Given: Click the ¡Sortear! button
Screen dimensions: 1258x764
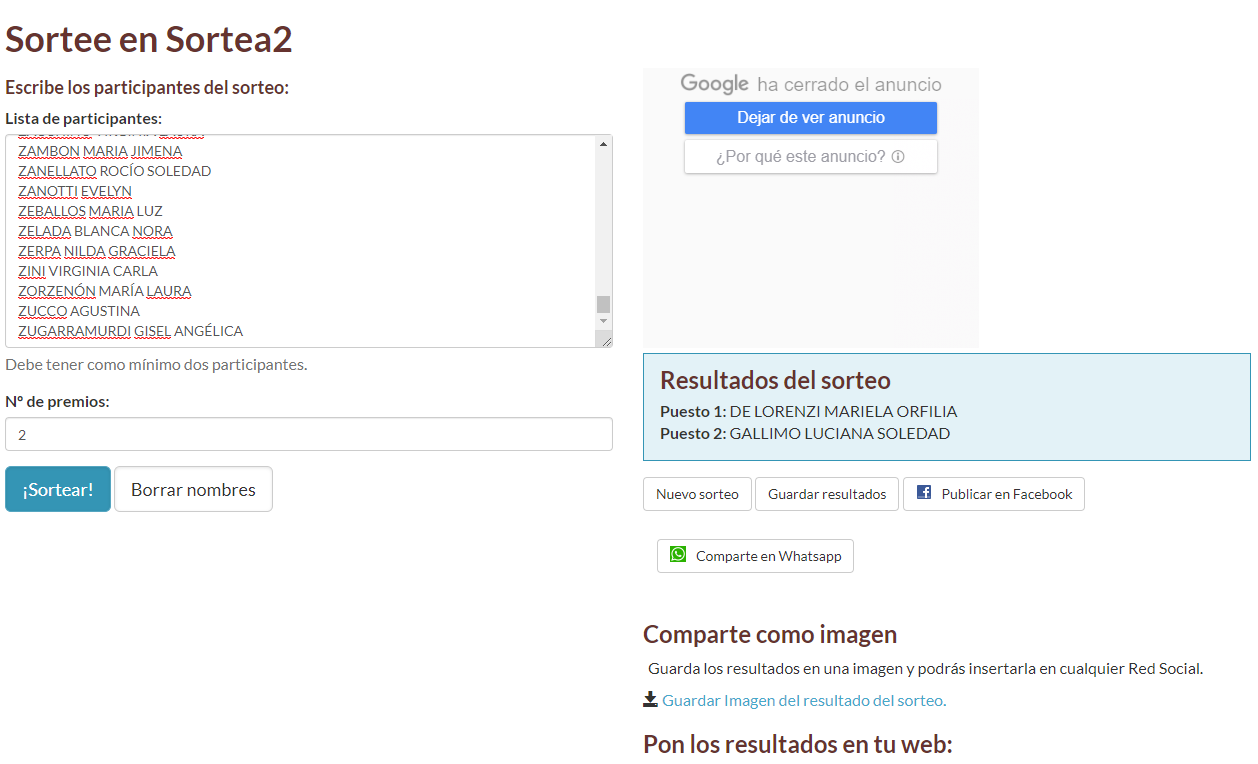Looking at the screenshot, I should pyautogui.click(x=58, y=489).
